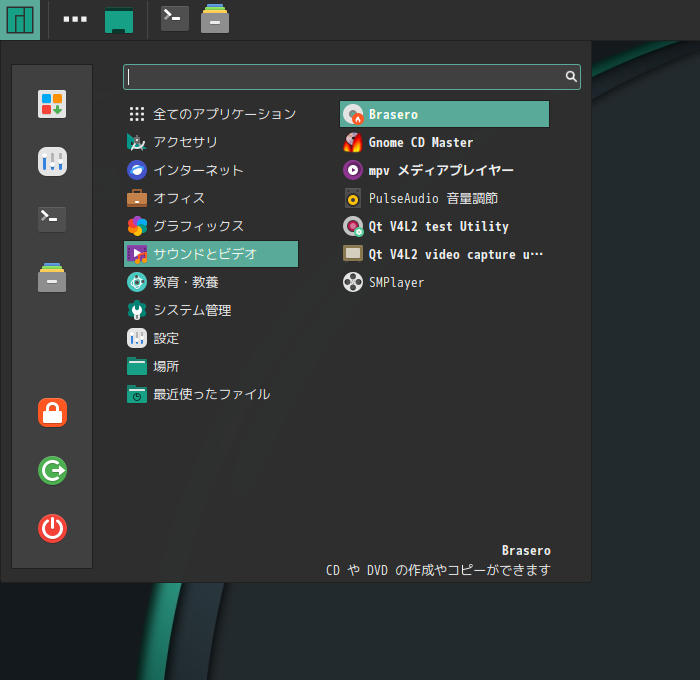Launch Qt V4L2 video capture utility

pyautogui.click(x=445, y=254)
